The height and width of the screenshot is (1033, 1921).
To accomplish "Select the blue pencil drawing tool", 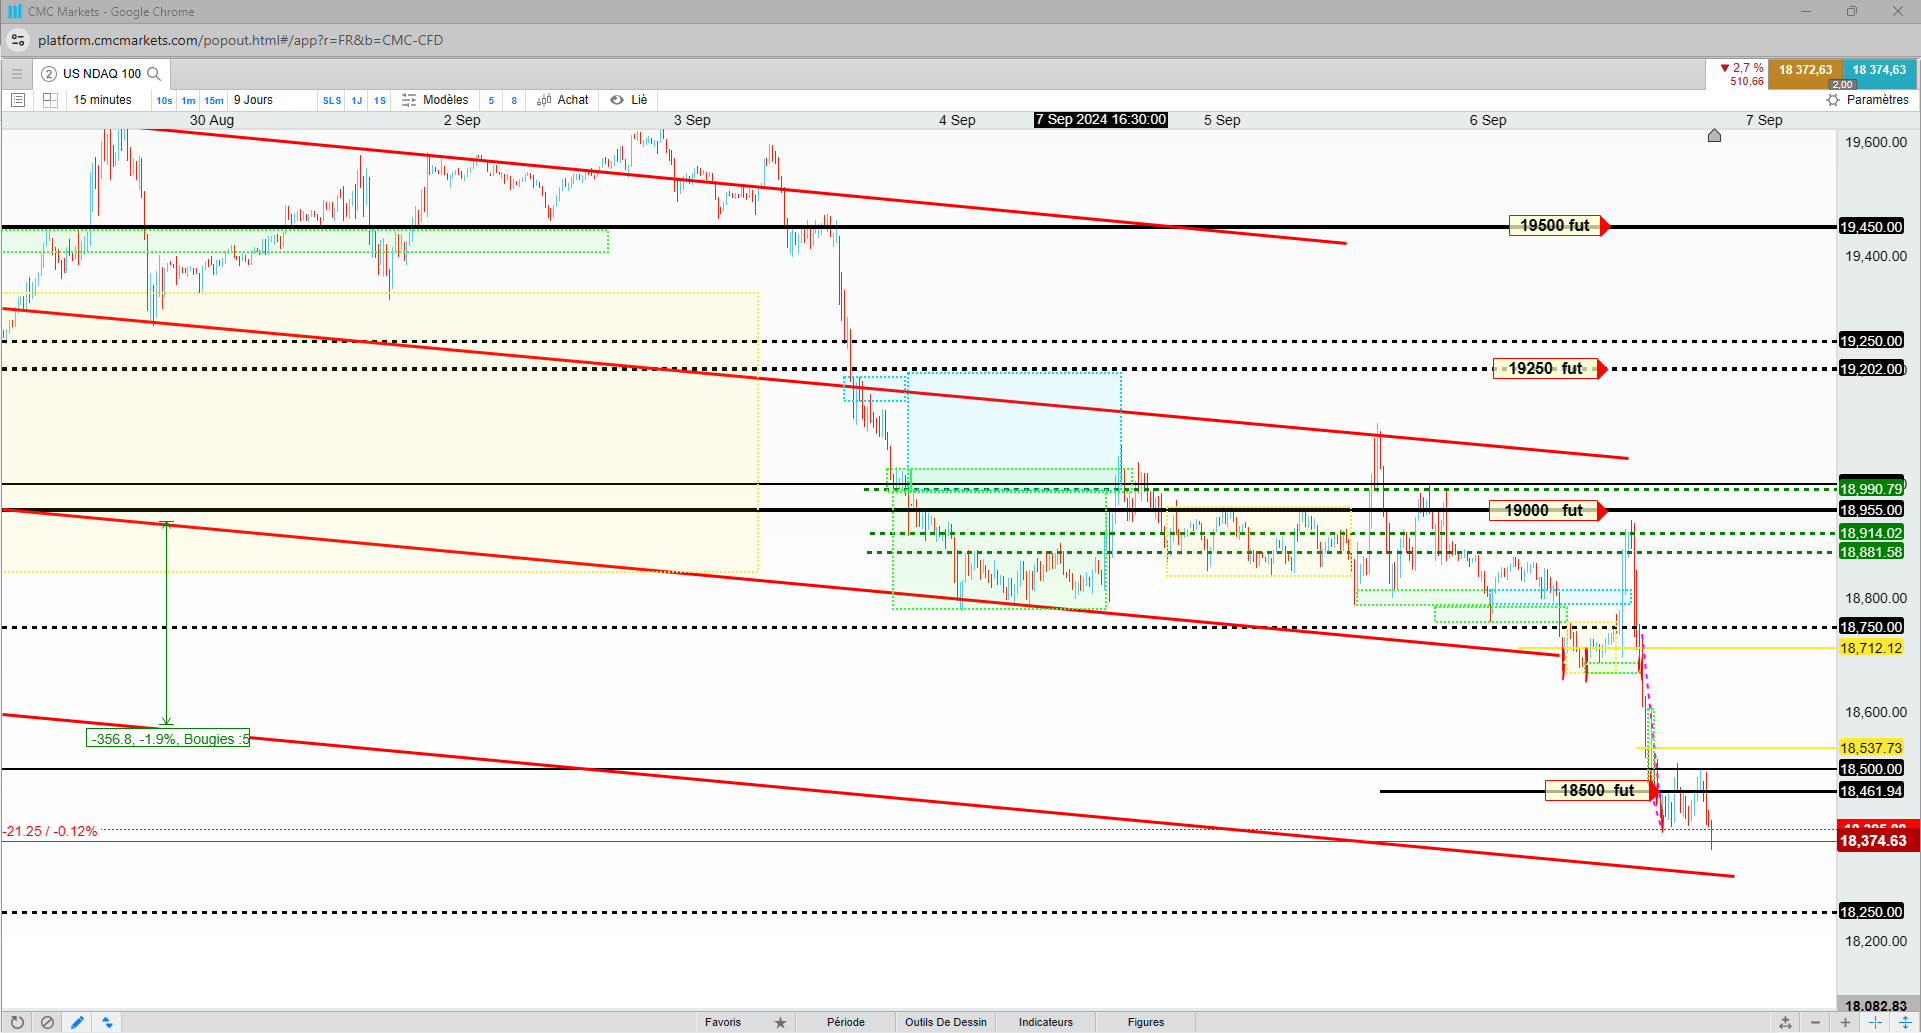I will pos(77,1022).
